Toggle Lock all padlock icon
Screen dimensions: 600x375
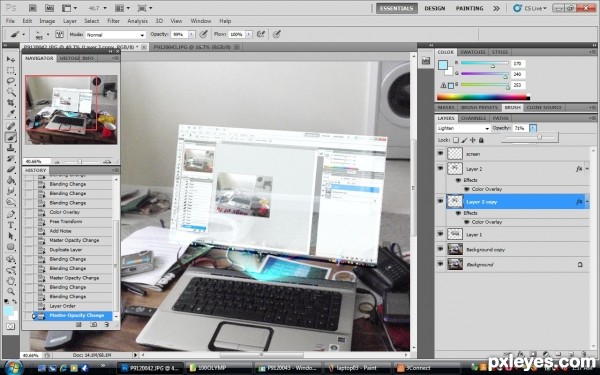(481, 140)
